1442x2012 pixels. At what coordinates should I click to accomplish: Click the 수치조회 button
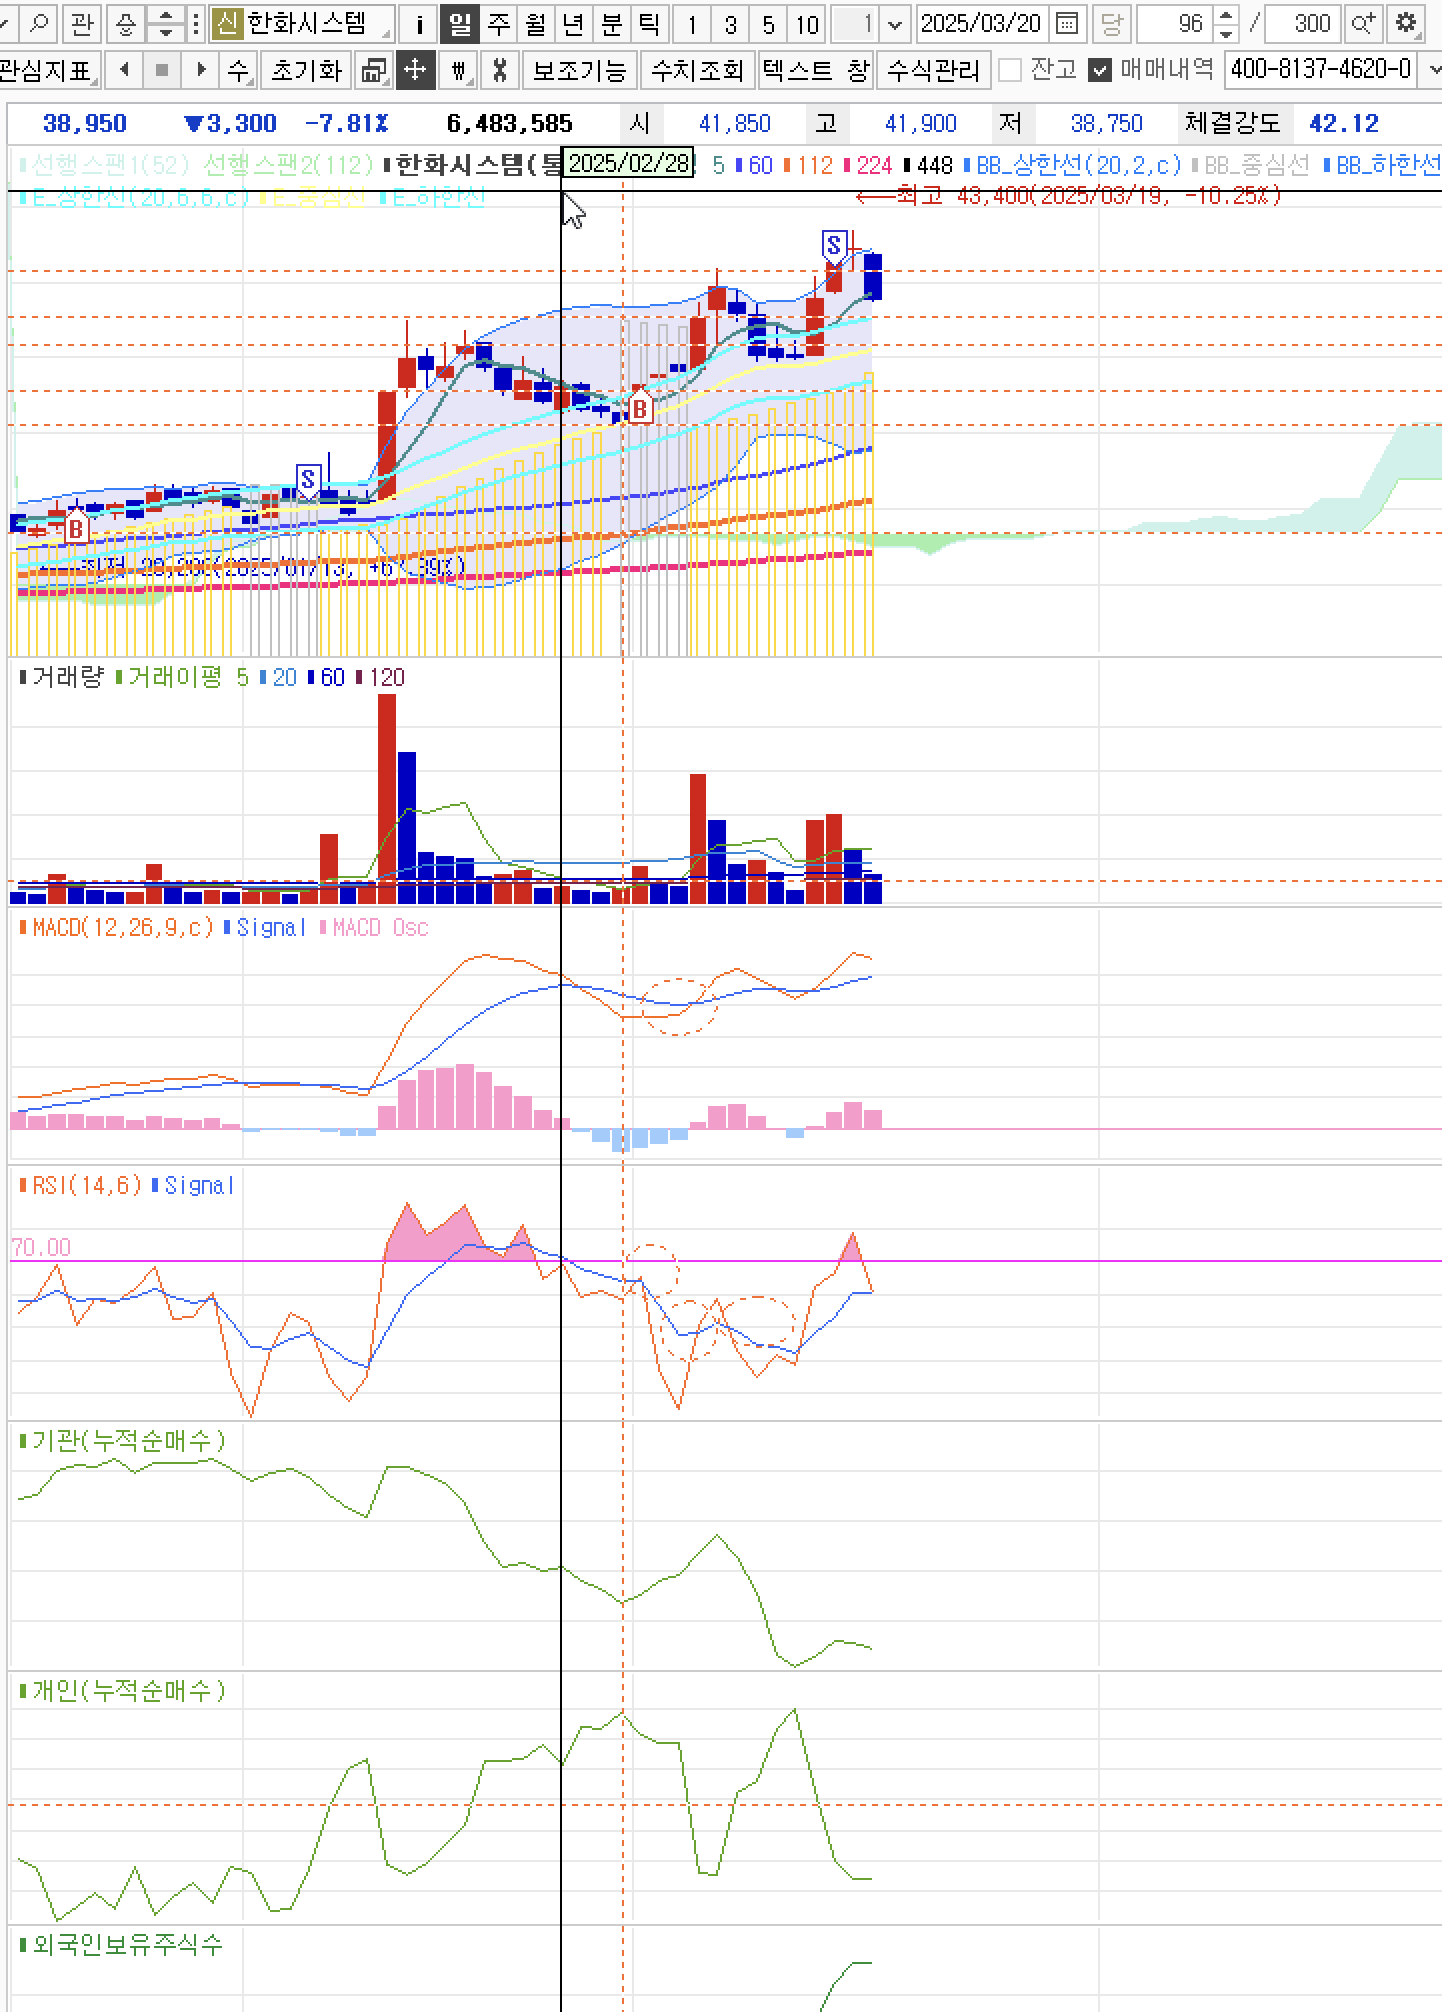click(697, 70)
